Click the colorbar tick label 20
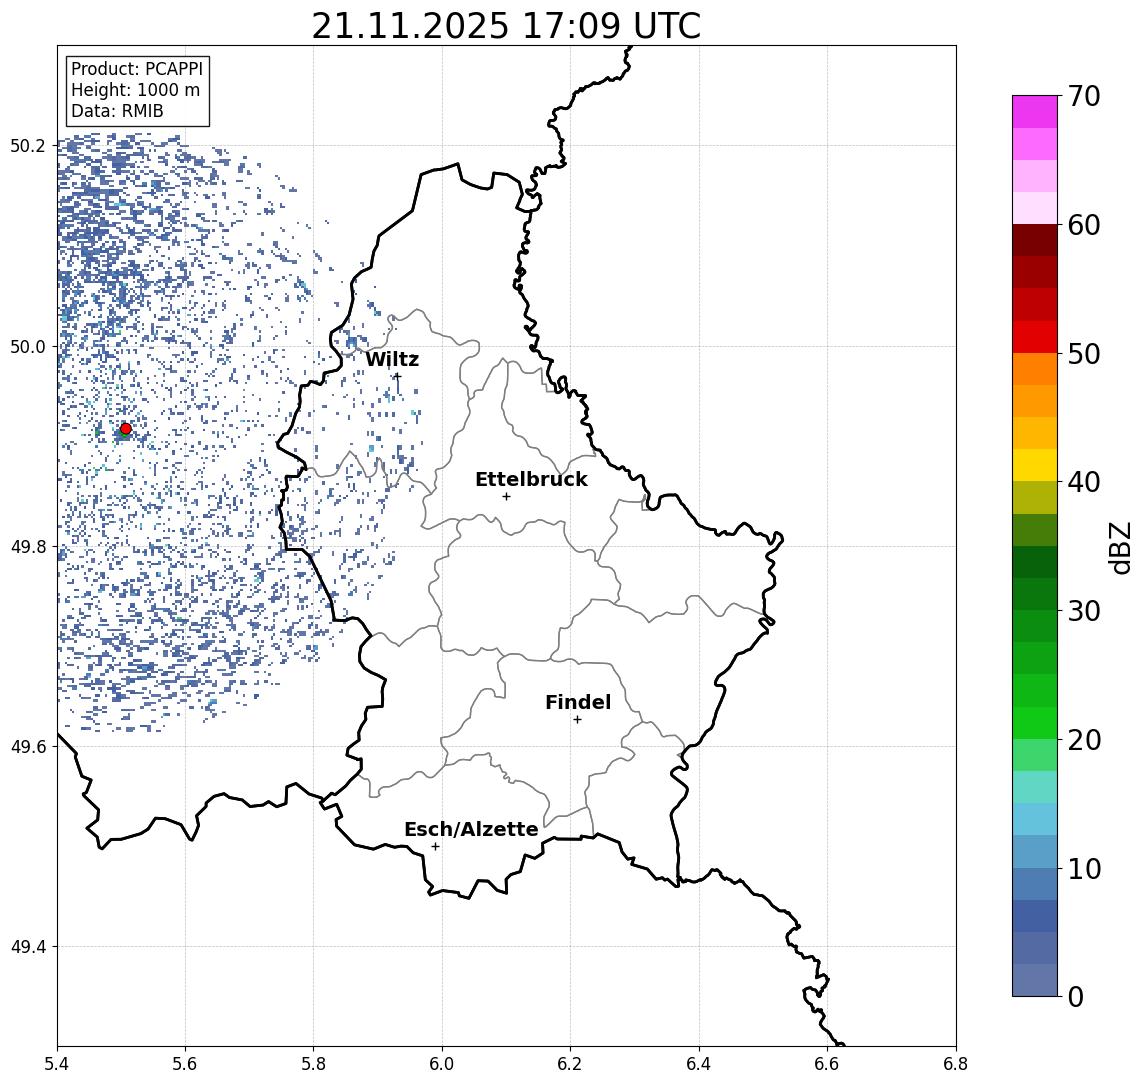This screenshot has height=1084, width=1145. point(1084,739)
